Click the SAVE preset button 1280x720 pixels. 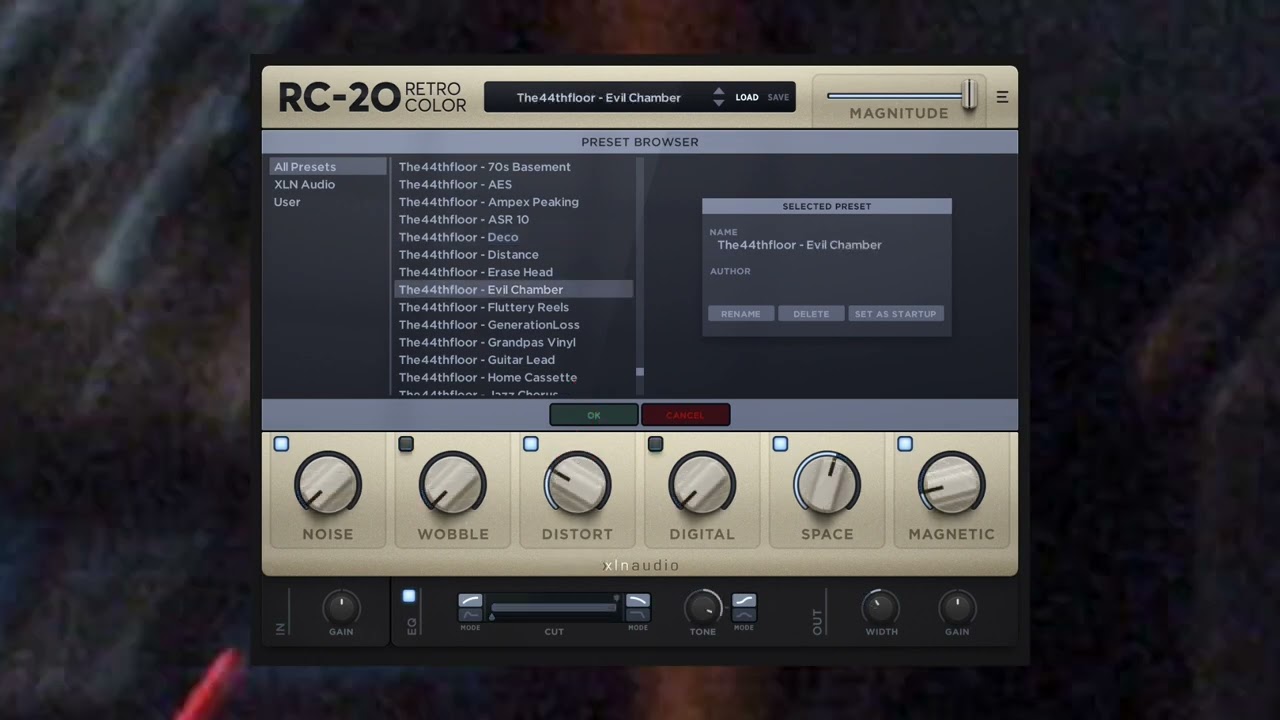click(778, 98)
